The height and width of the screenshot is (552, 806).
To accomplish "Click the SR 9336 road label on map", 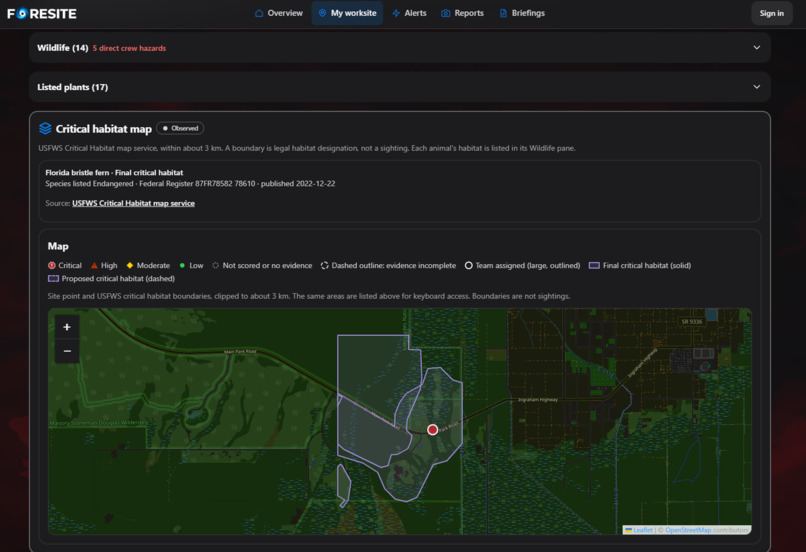I will 691,322.
